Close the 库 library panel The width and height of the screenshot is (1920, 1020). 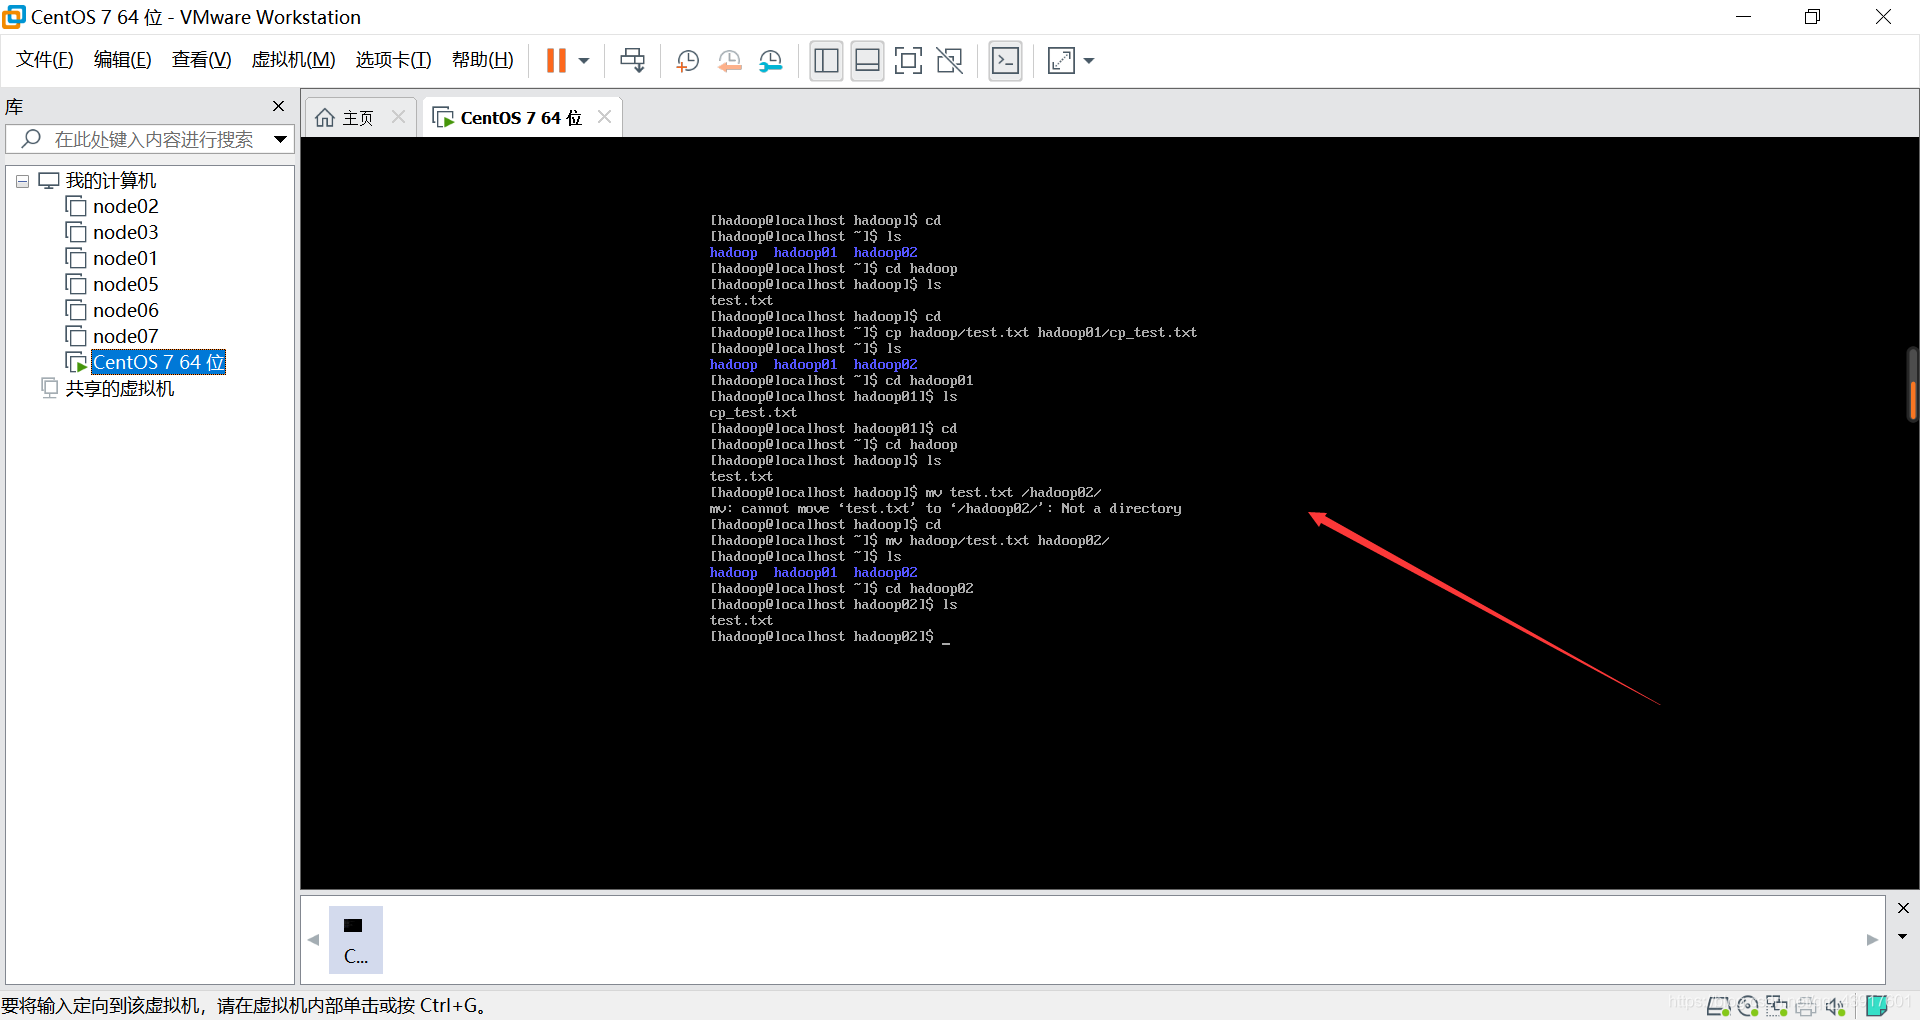[278, 106]
